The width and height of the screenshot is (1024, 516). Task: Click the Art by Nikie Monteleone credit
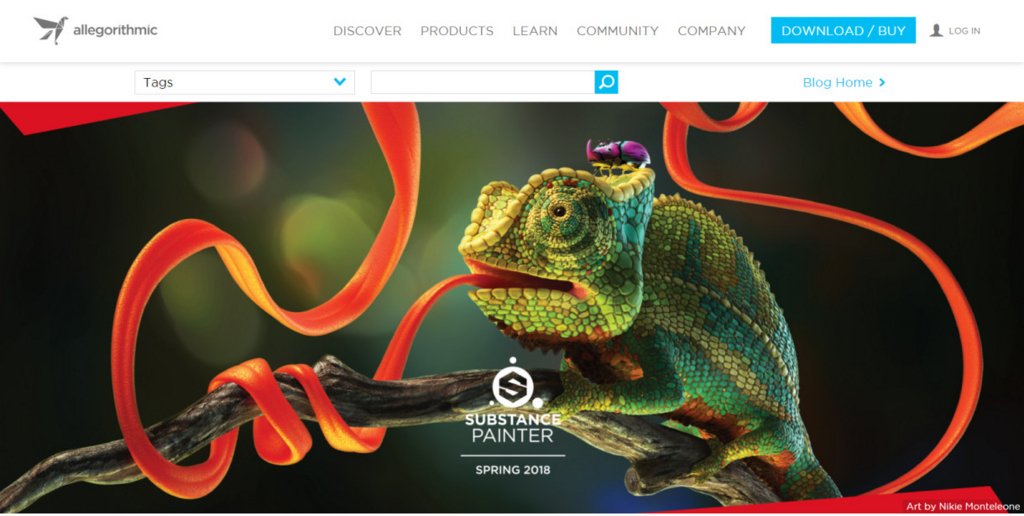pos(963,506)
